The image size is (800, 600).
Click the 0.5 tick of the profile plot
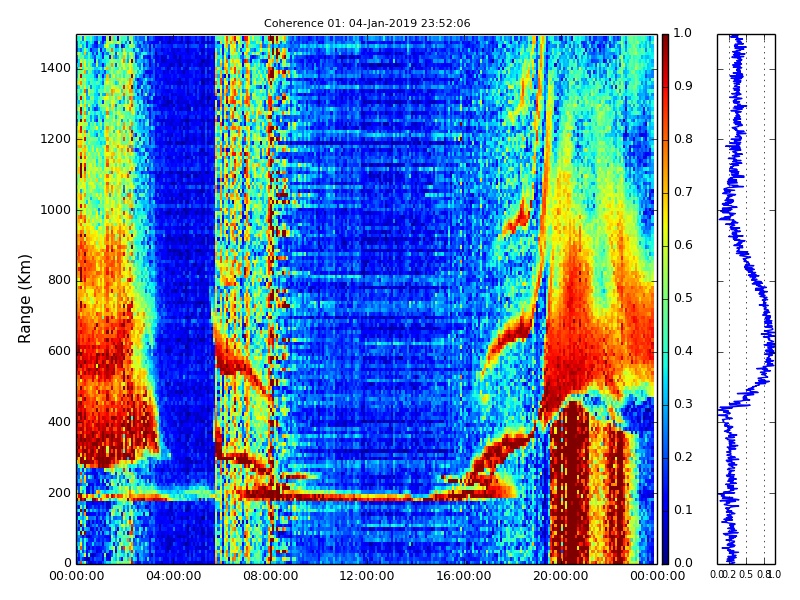746,575
